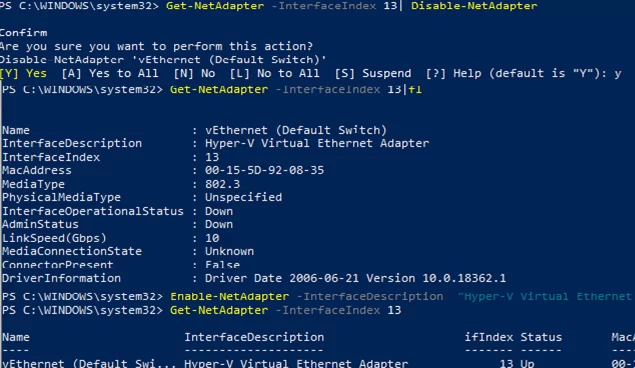Click the Name value 'vEthernet (Default Switch)'
Image resolution: width=635 pixels, height=368 pixels.
296,130
